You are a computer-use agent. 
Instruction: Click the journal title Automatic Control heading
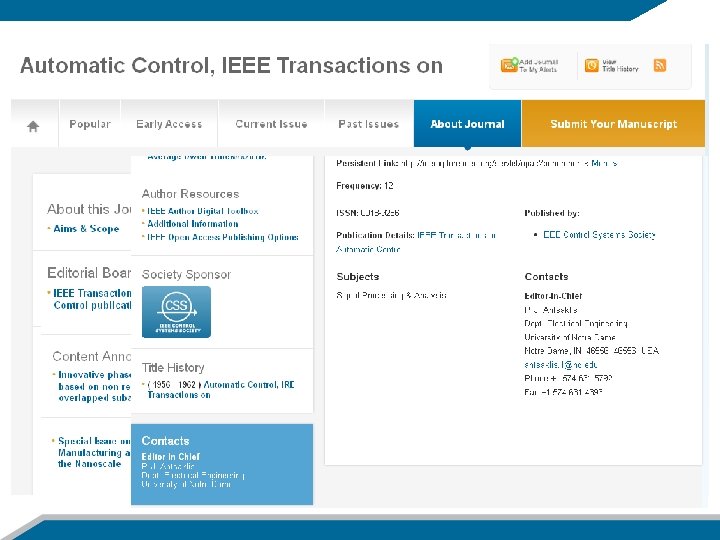click(x=231, y=65)
